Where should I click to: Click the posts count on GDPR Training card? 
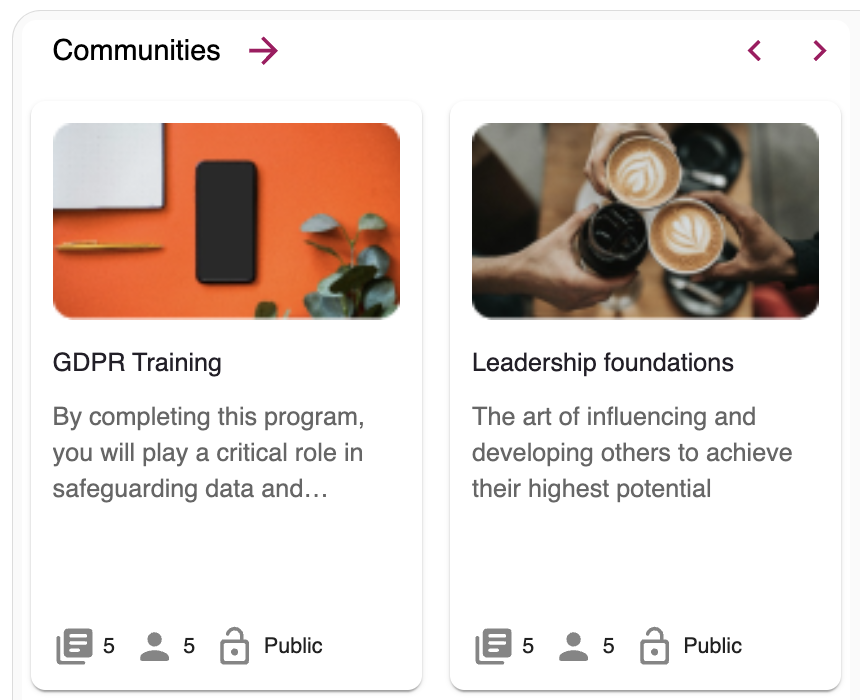pos(109,646)
